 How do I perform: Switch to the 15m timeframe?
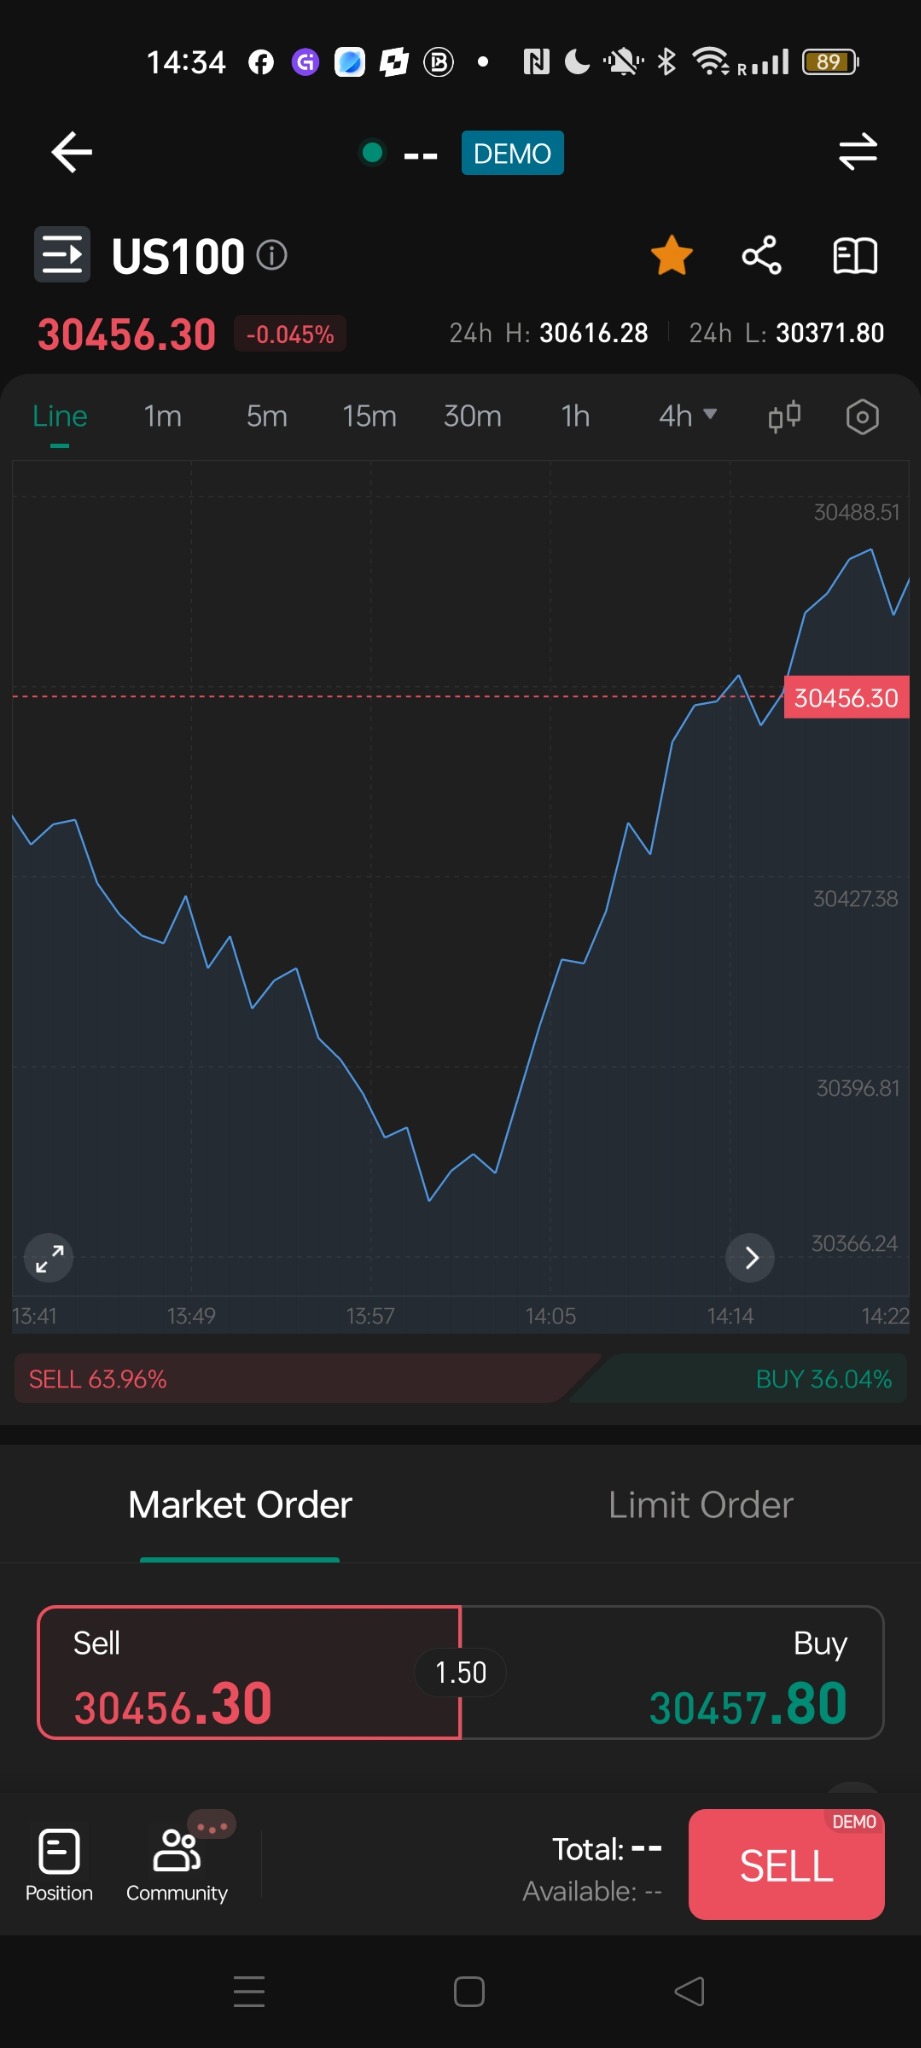click(x=370, y=416)
